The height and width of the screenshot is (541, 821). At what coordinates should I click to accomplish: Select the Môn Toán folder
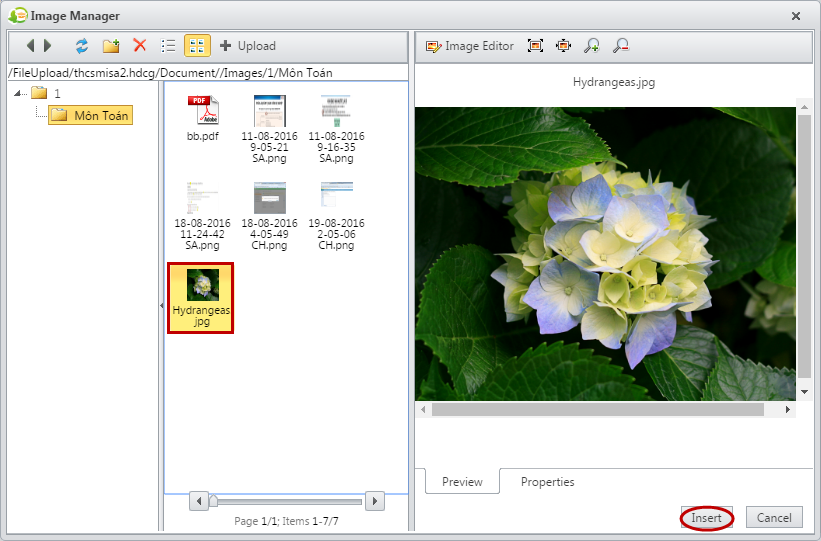tap(100, 116)
